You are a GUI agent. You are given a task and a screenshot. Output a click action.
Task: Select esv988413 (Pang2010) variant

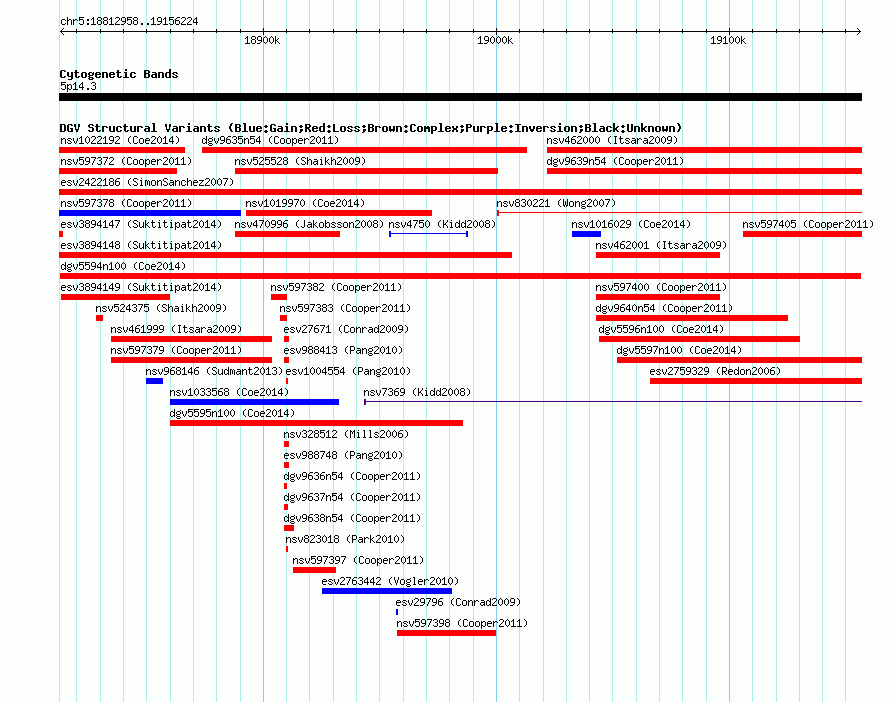point(343,350)
